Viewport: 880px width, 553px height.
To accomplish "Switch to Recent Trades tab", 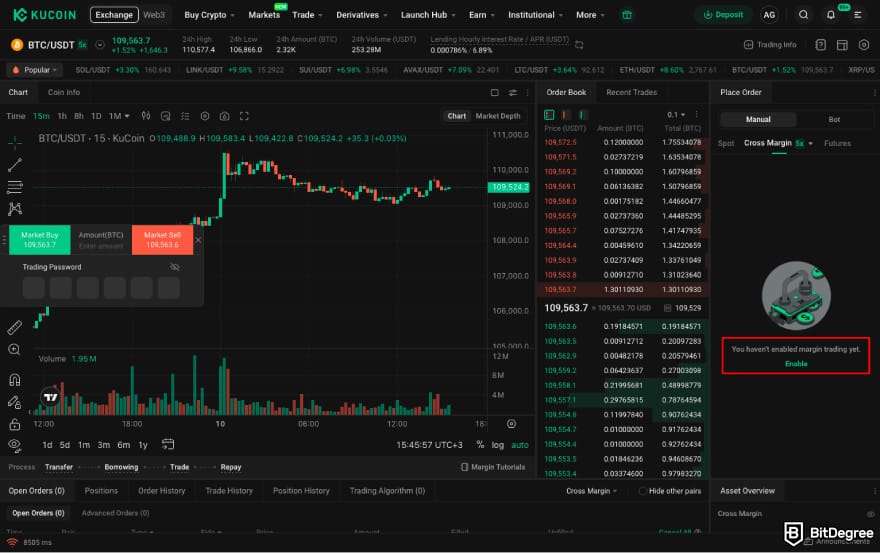I will 631,92.
